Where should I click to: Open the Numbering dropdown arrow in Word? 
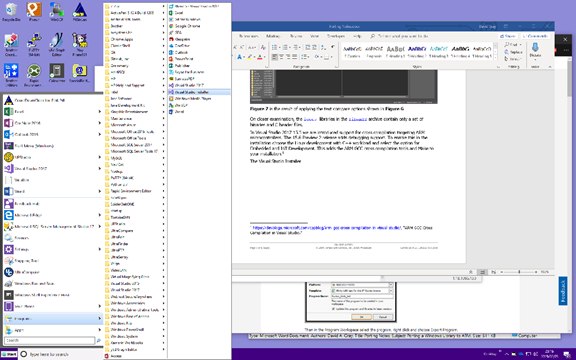click(289, 47)
